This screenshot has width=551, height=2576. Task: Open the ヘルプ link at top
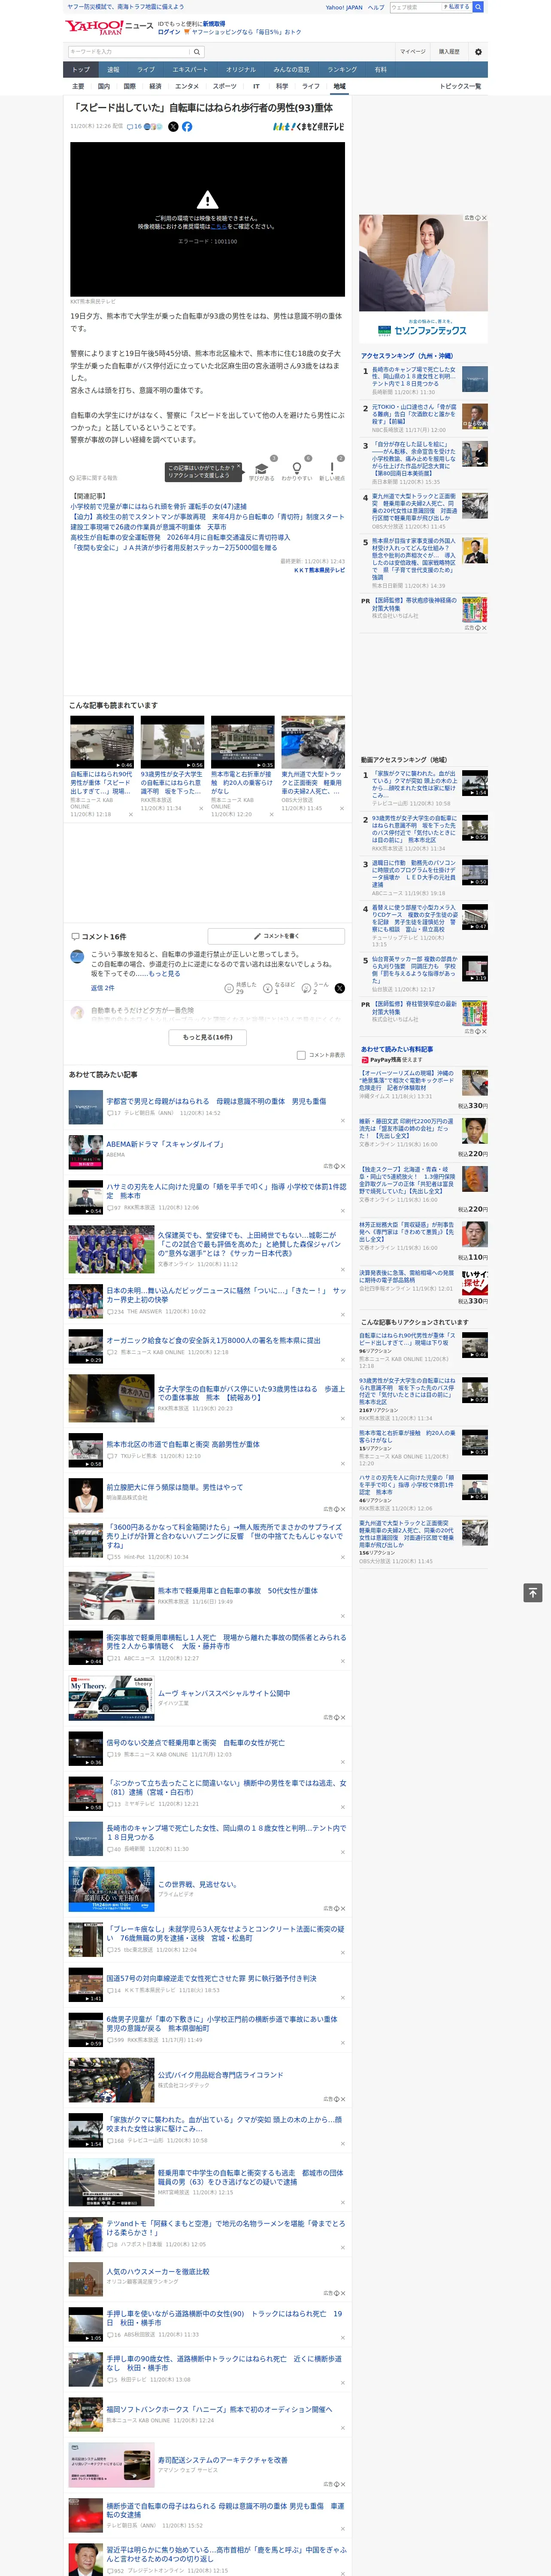[x=376, y=7]
